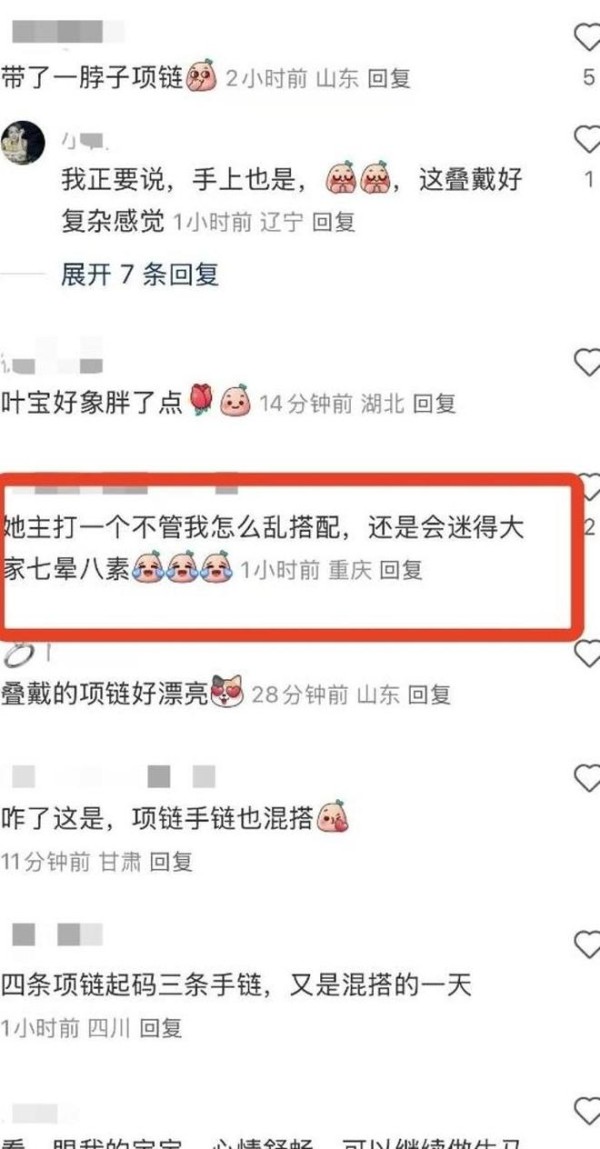Open the Liaoning commenter's profile avatar
Image resolution: width=600 pixels, height=1149 pixels.
pyautogui.click(x=23, y=143)
